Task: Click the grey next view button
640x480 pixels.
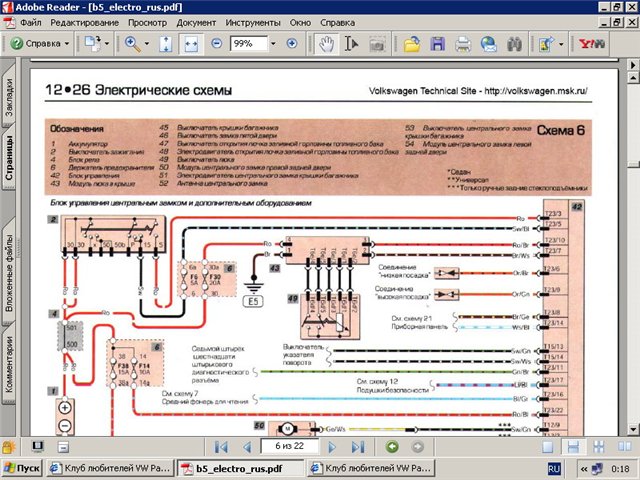Action: (x=418, y=447)
